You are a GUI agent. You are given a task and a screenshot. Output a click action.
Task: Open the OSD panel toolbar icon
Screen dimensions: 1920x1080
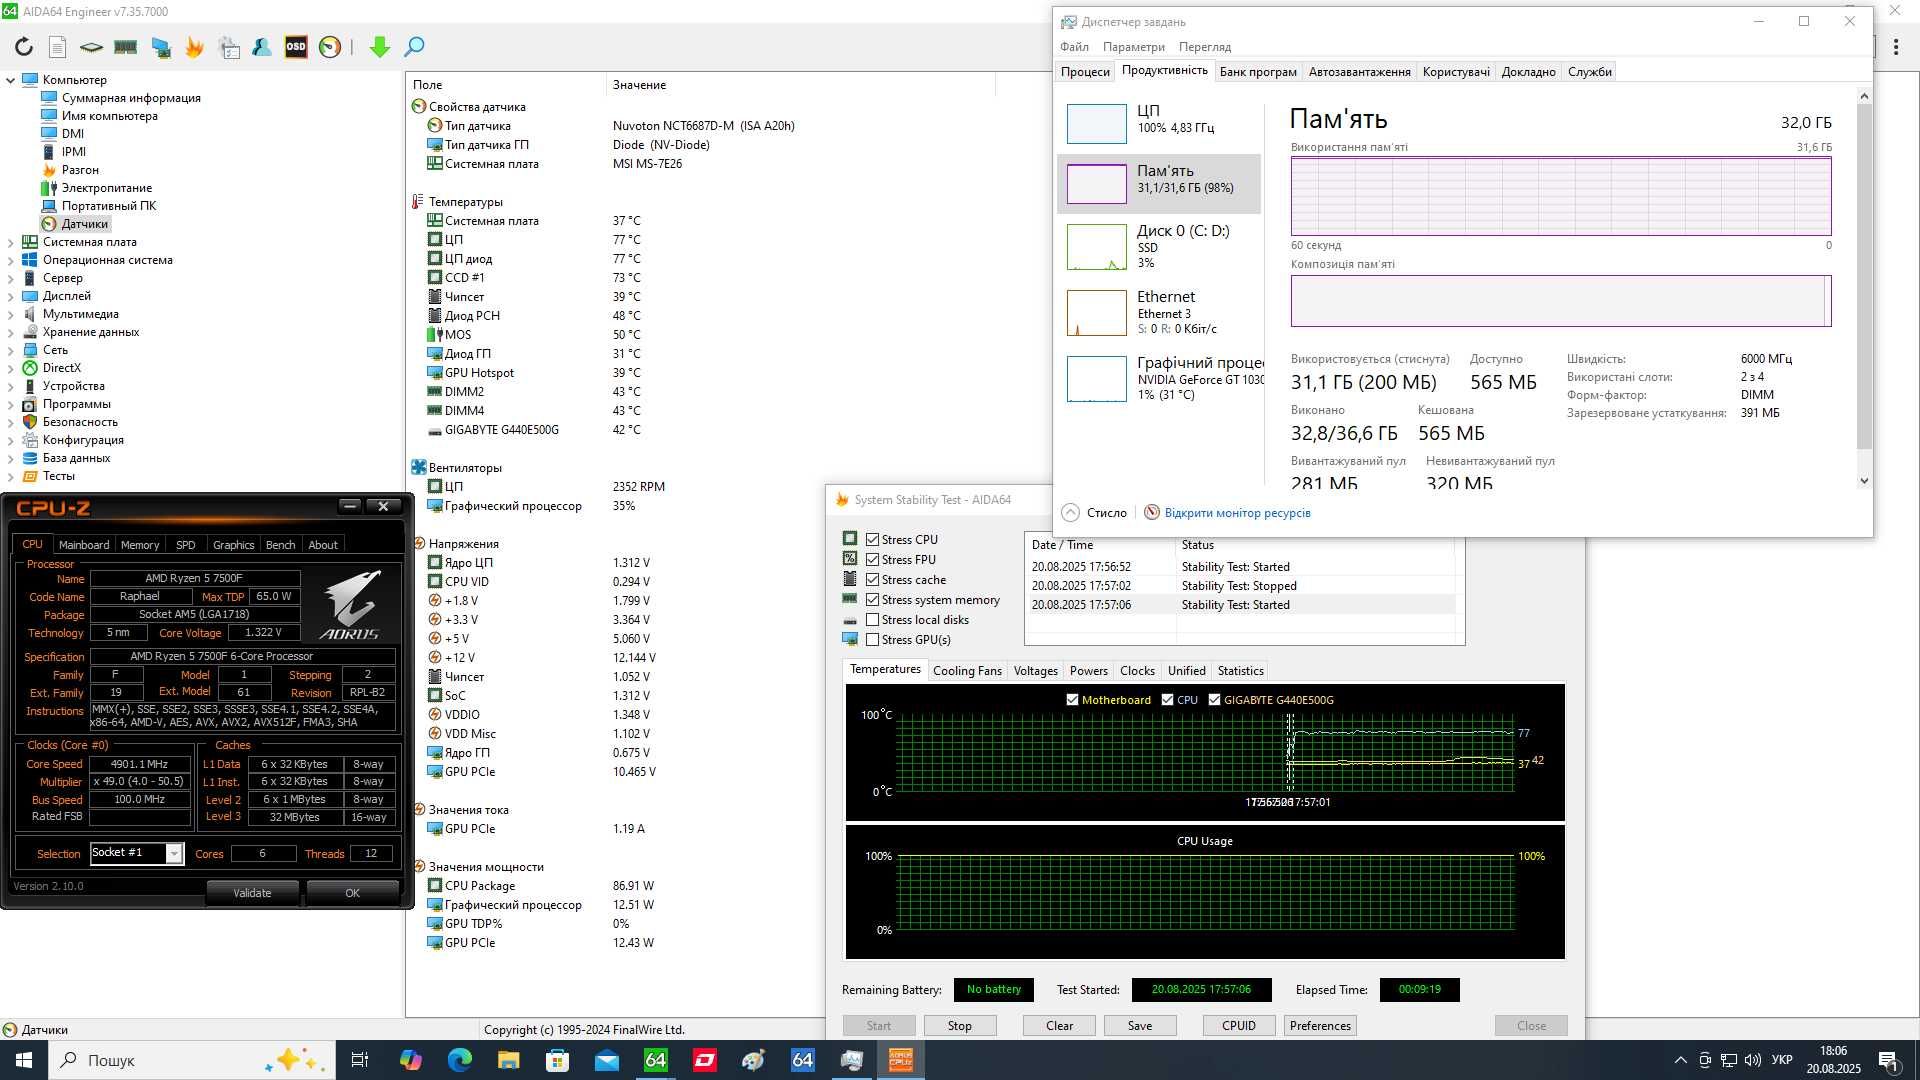pyautogui.click(x=296, y=46)
